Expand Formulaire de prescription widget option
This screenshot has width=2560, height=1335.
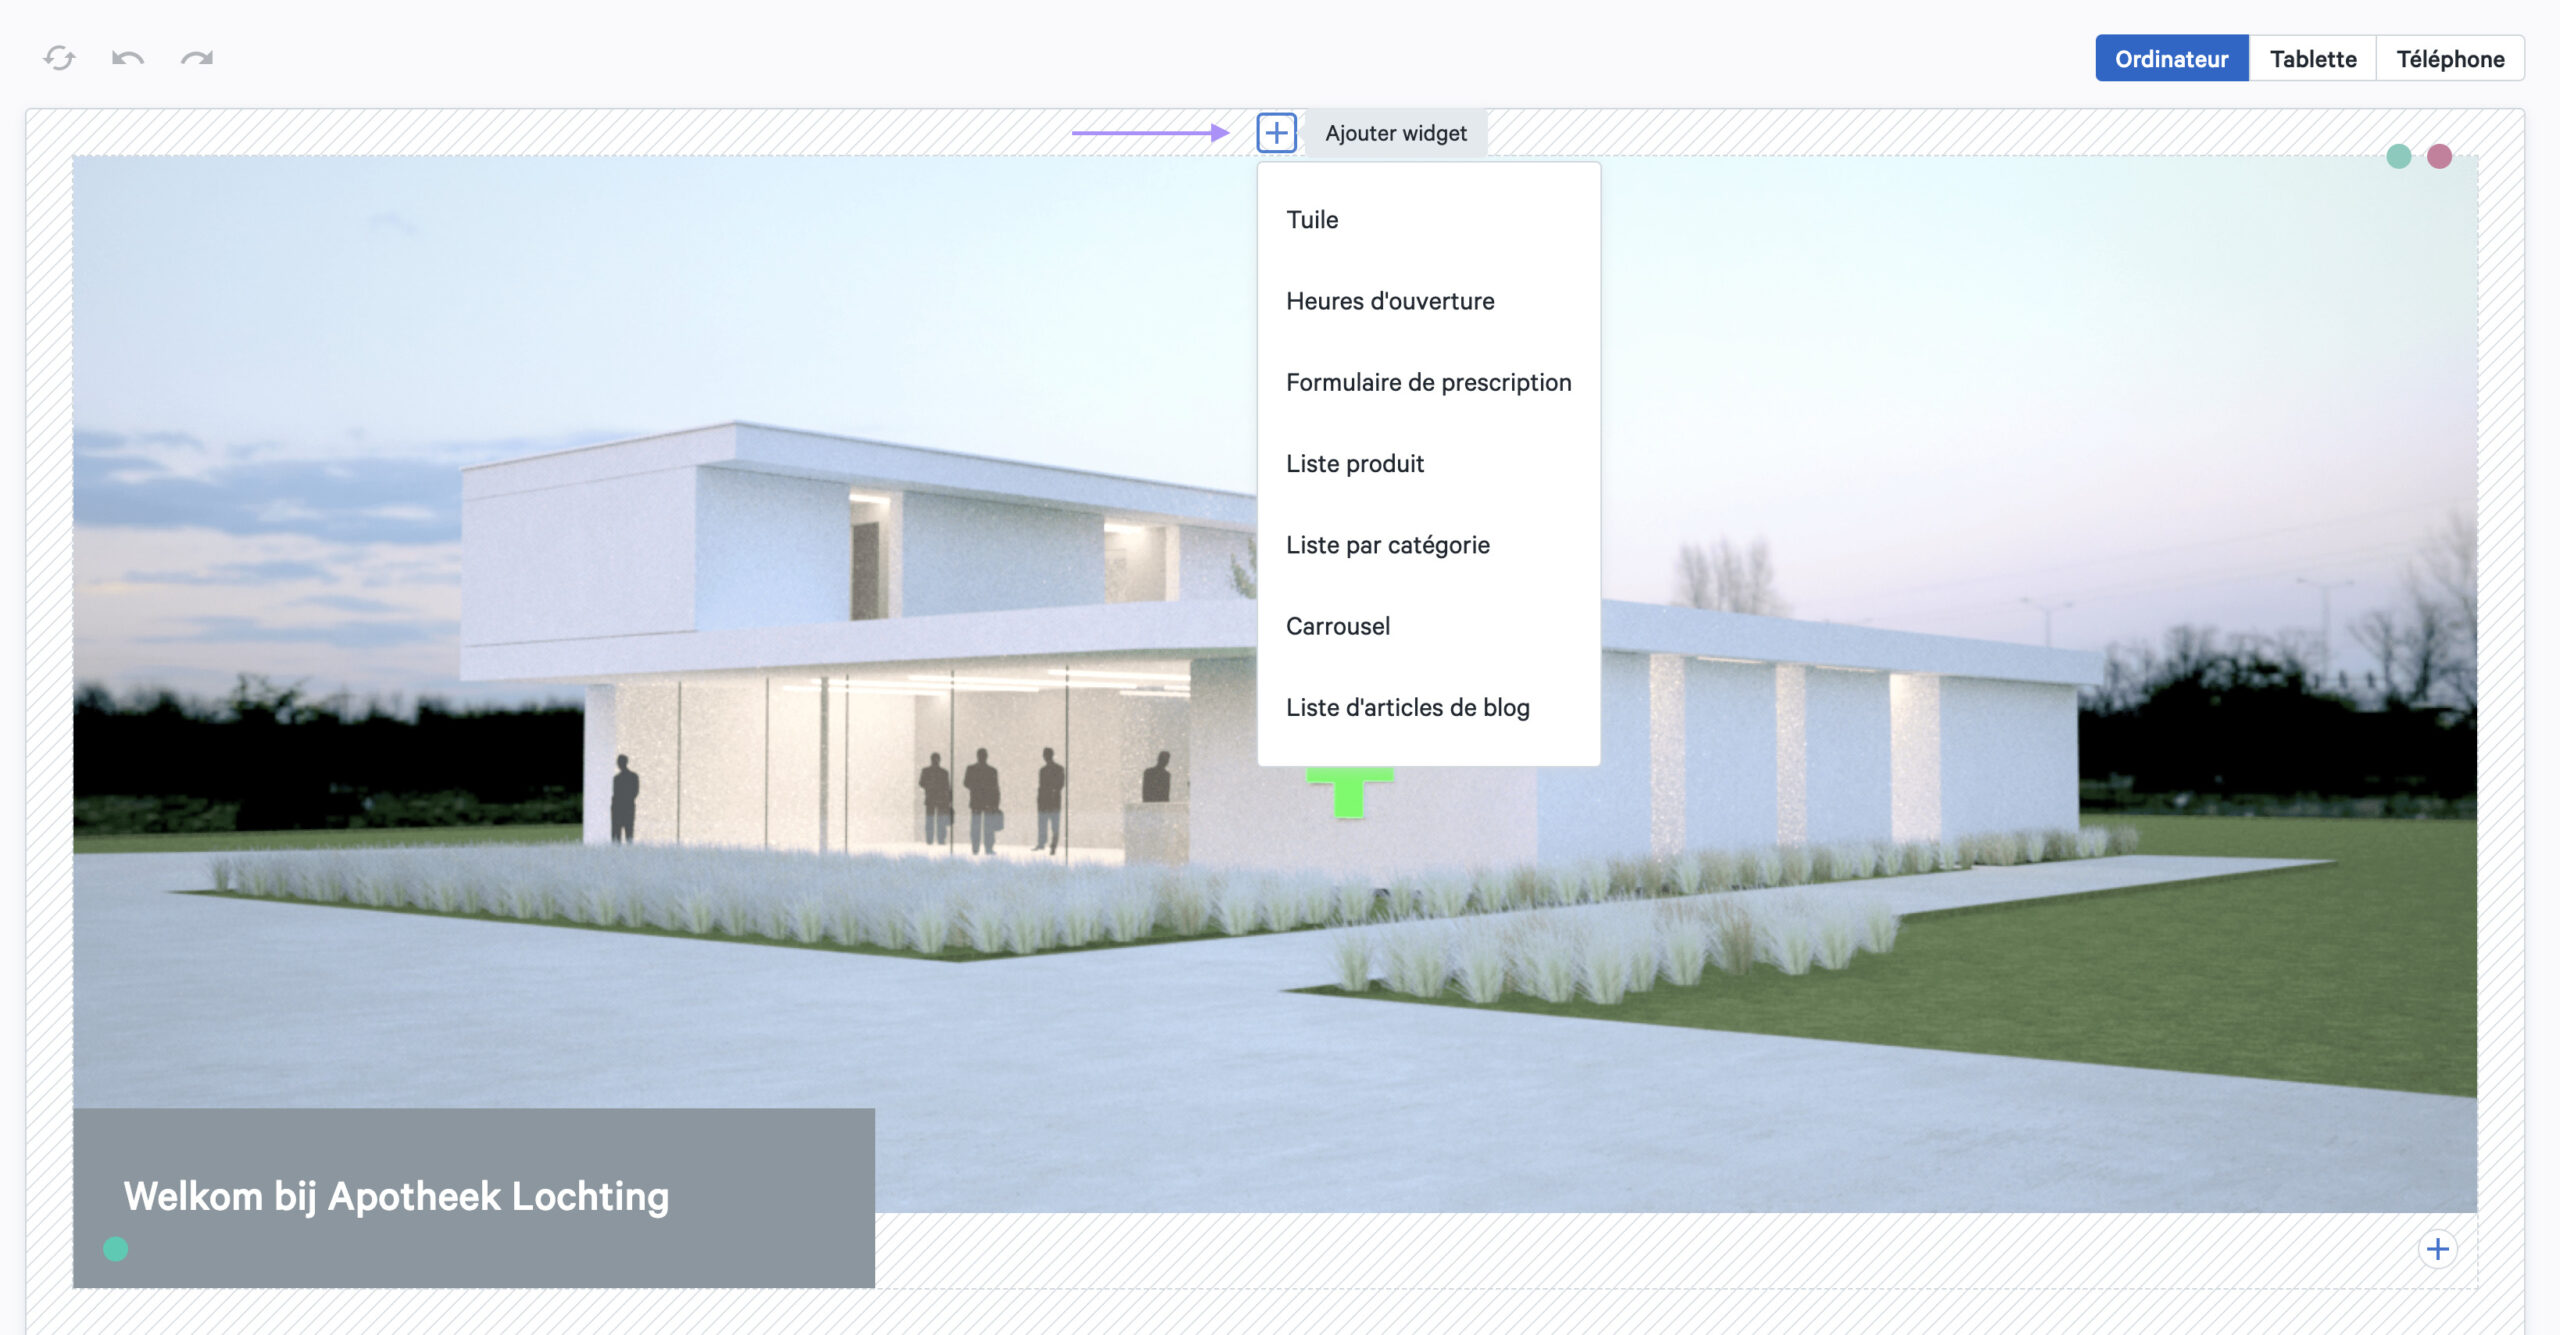(1429, 383)
